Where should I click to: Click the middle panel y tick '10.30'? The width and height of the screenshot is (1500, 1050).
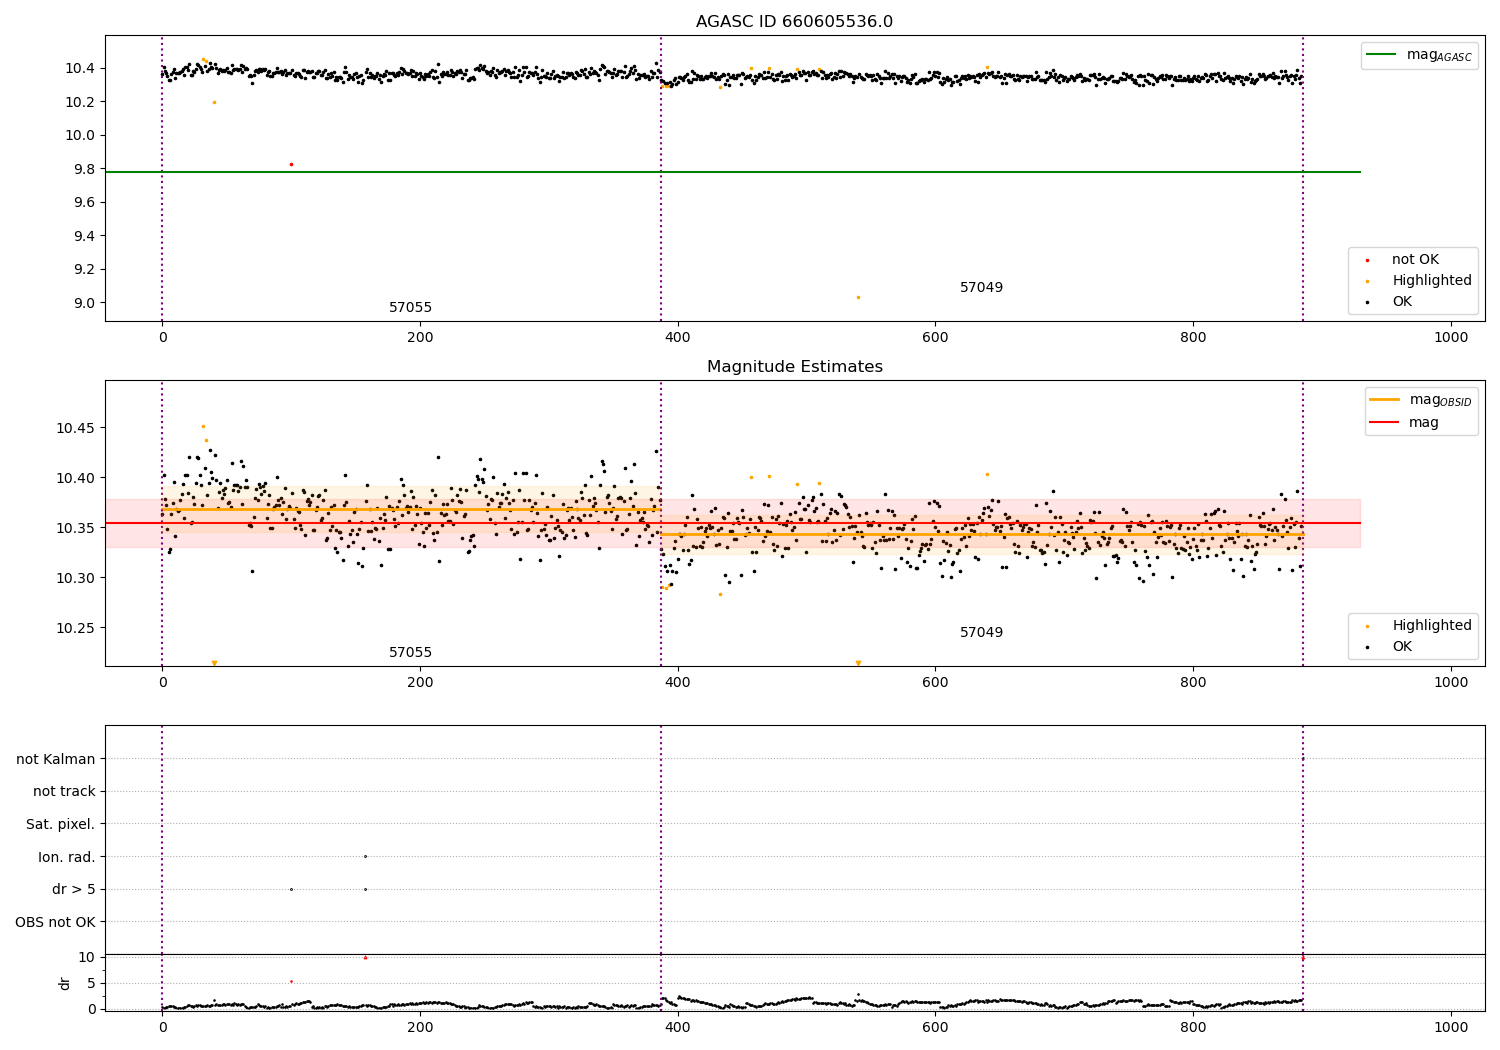pyautogui.click(x=75, y=579)
